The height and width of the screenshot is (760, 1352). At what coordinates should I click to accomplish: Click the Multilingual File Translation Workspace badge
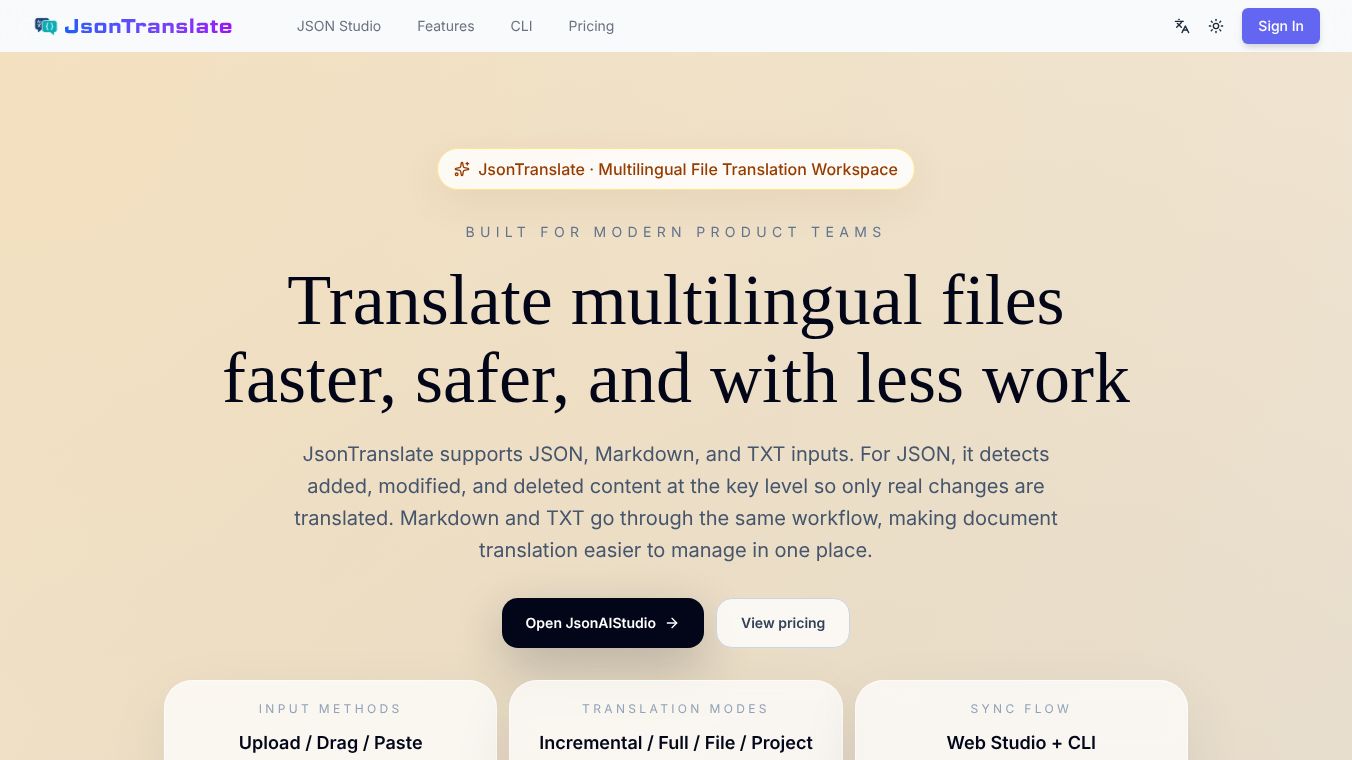click(676, 169)
